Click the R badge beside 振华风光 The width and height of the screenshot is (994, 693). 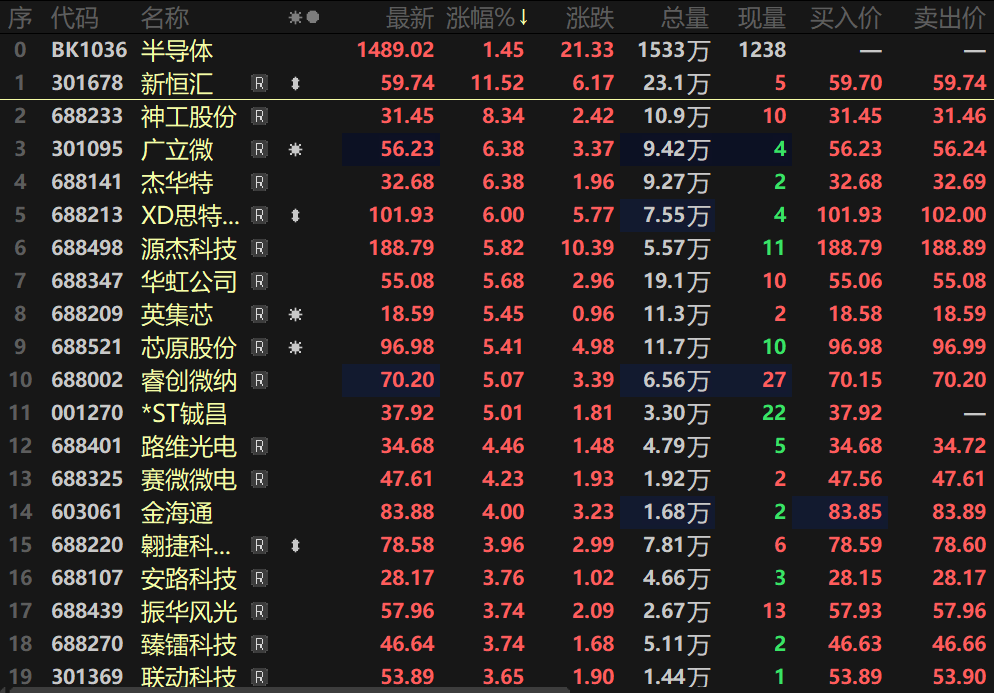pyautogui.click(x=259, y=611)
